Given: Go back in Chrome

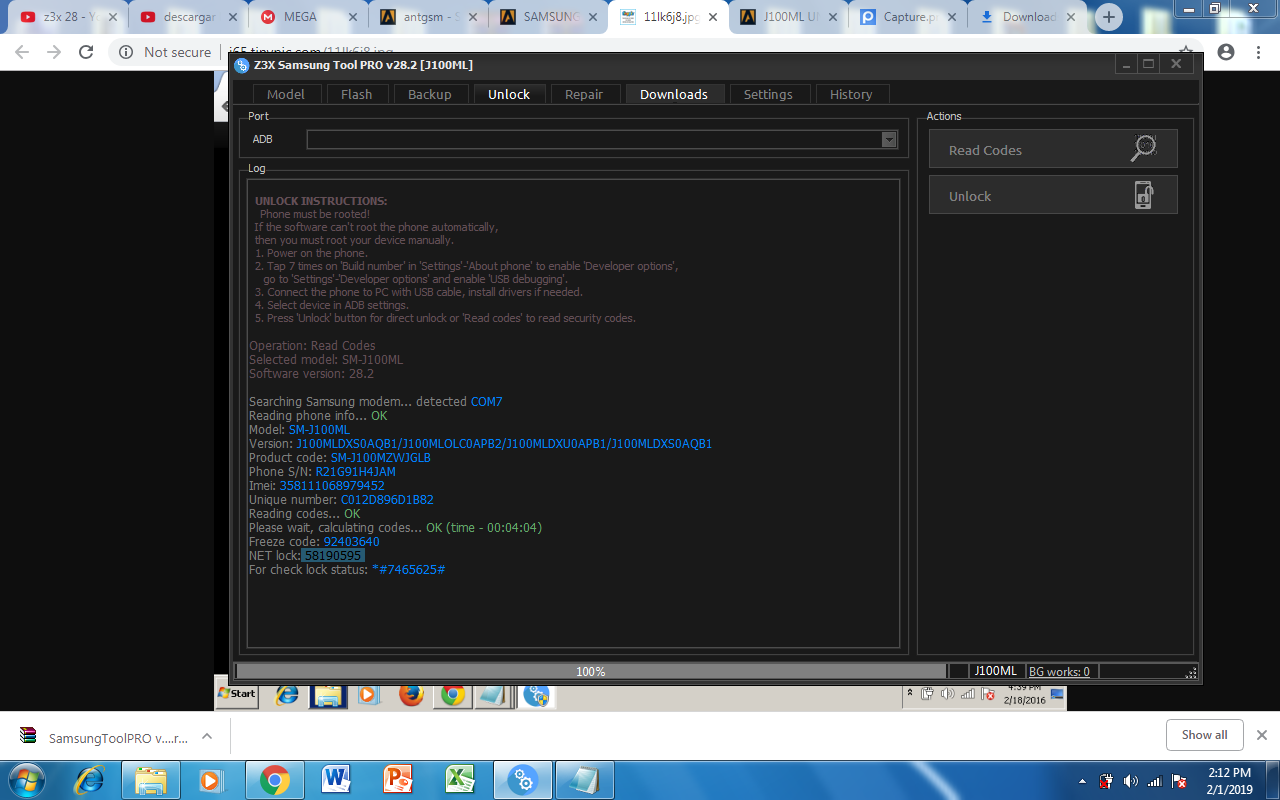Looking at the screenshot, I should [22, 52].
